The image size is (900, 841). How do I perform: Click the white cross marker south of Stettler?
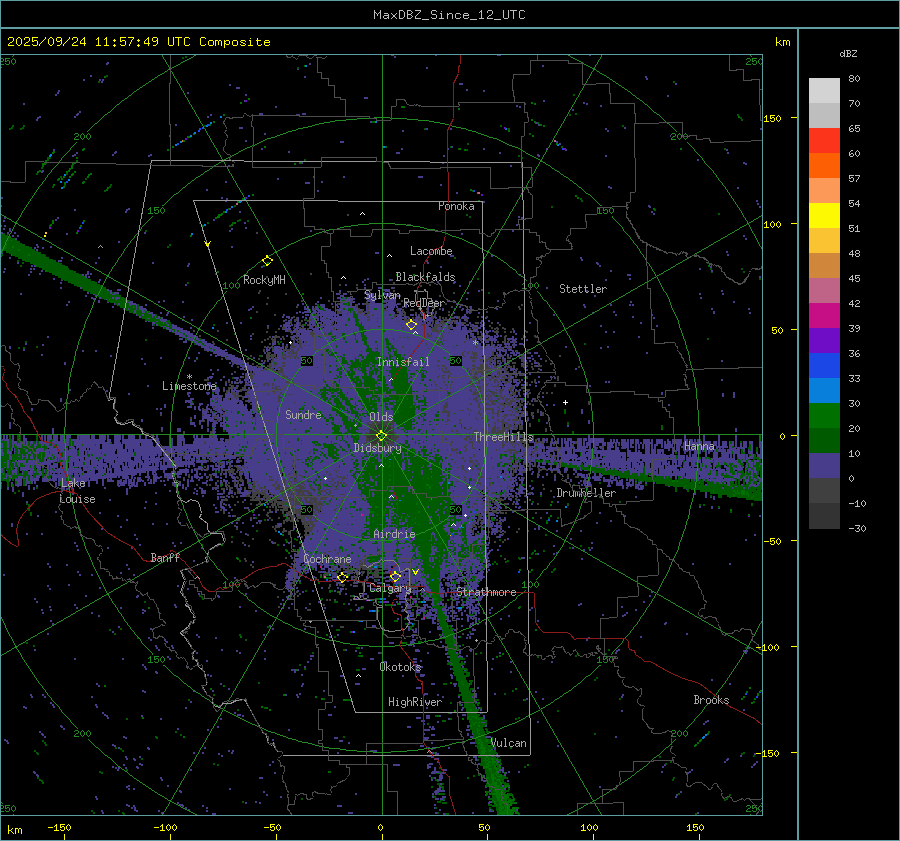coord(565,403)
